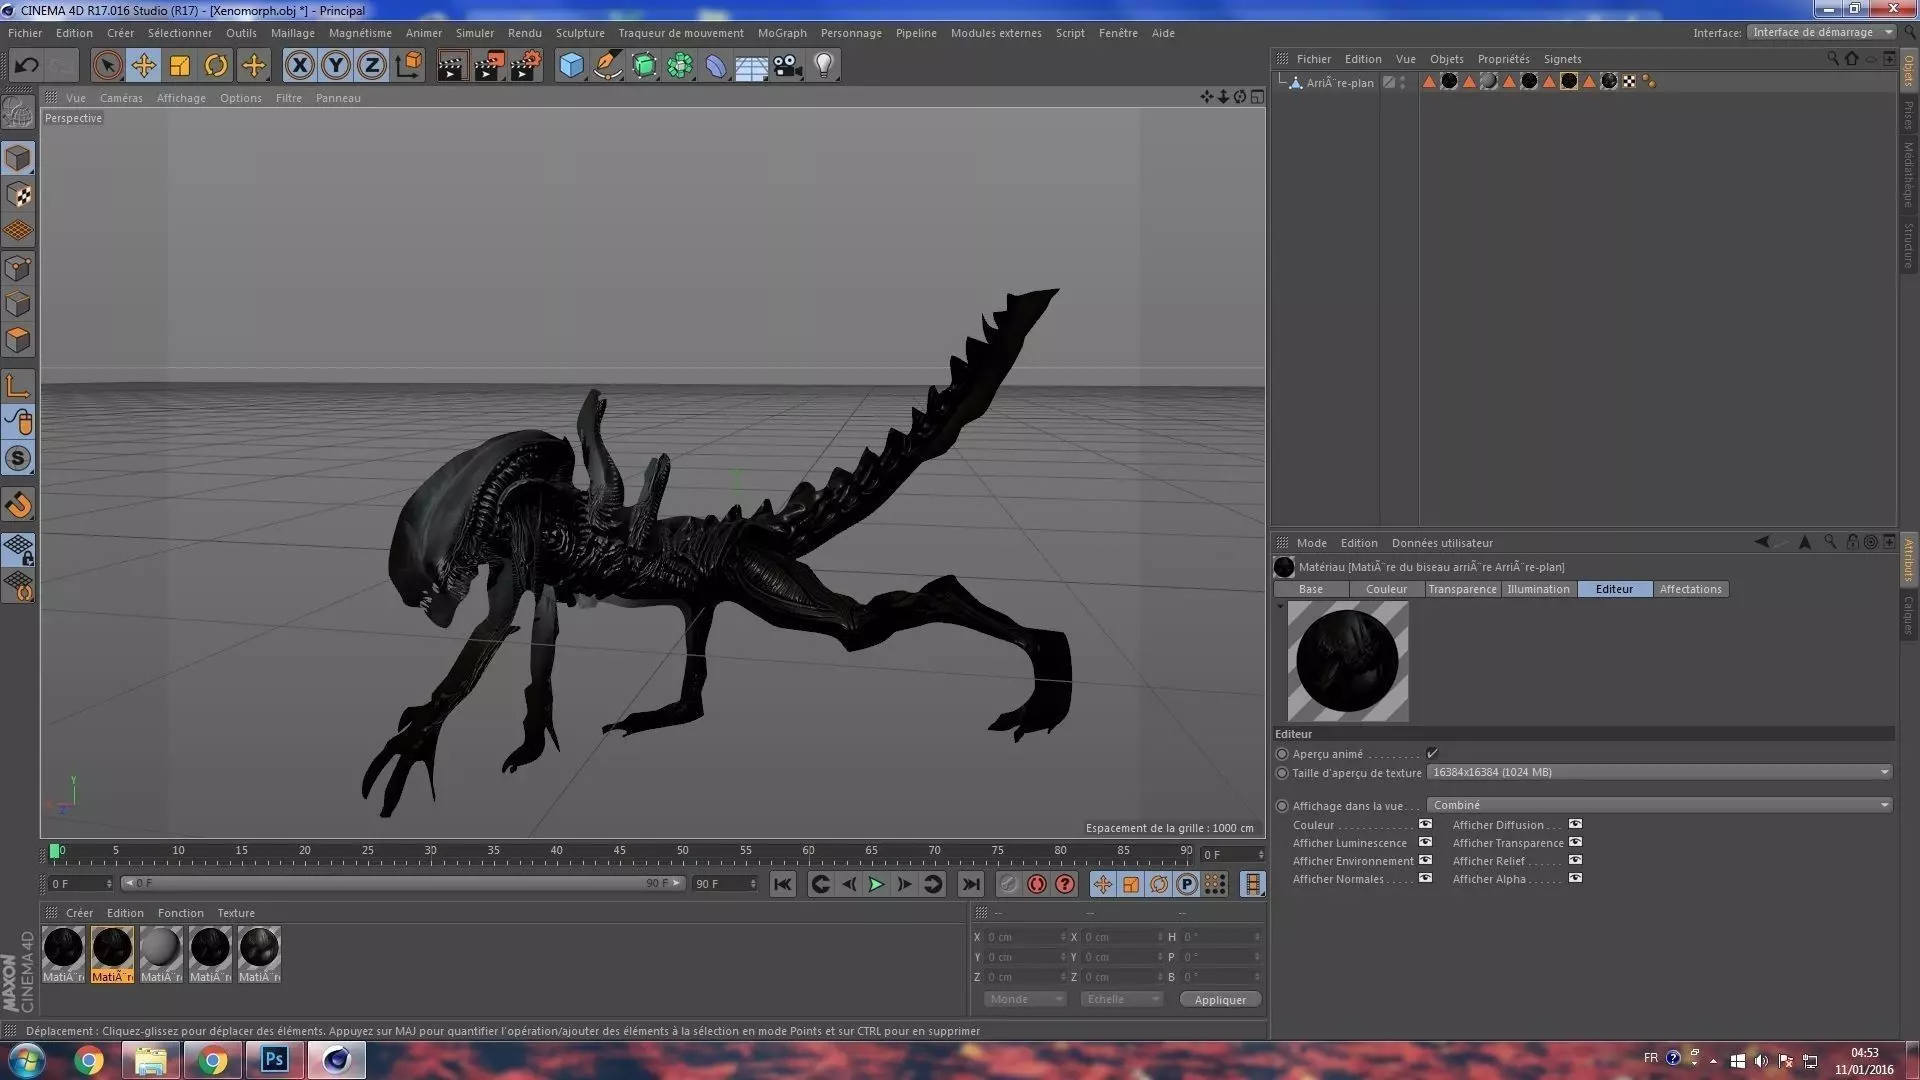This screenshot has width=1920, height=1080.
Task: Toggle the Z axis lock
Action: pyautogui.click(x=372, y=66)
